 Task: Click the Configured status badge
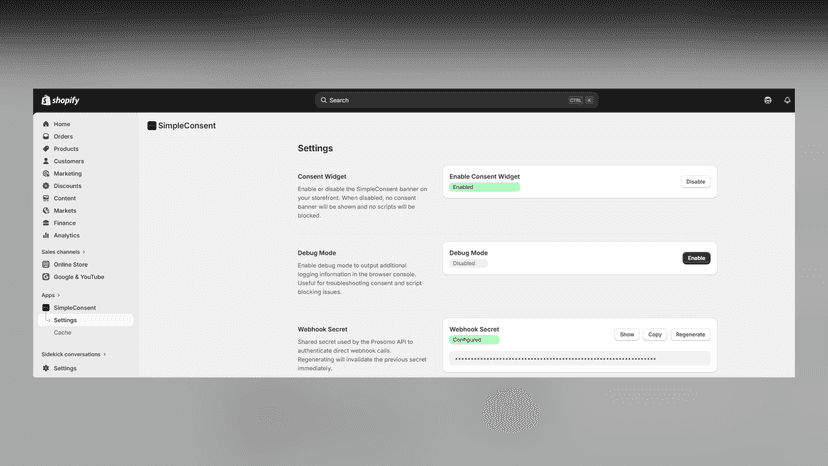point(474,340)
